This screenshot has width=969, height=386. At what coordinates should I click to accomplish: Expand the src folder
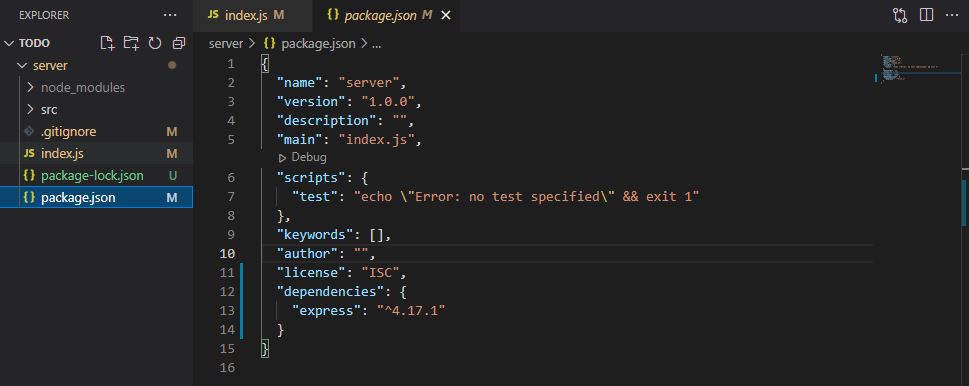30,110
